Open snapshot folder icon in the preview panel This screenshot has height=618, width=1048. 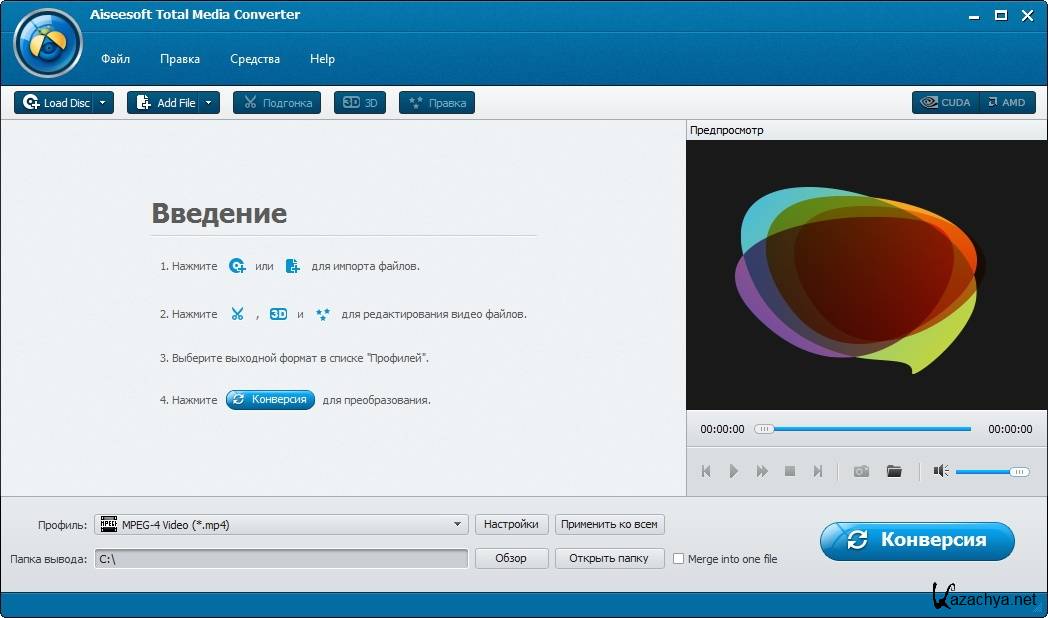coord(894,471)
